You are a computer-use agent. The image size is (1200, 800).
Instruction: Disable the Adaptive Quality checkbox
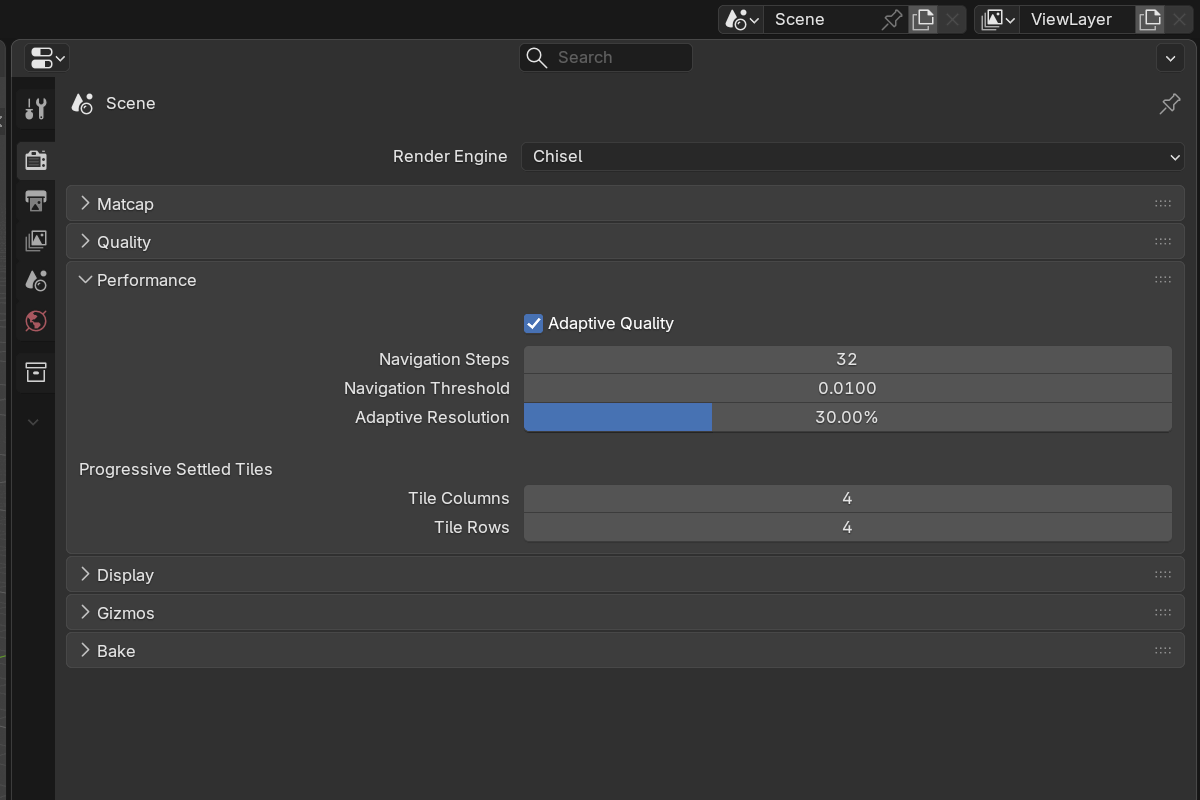point(533,323)
